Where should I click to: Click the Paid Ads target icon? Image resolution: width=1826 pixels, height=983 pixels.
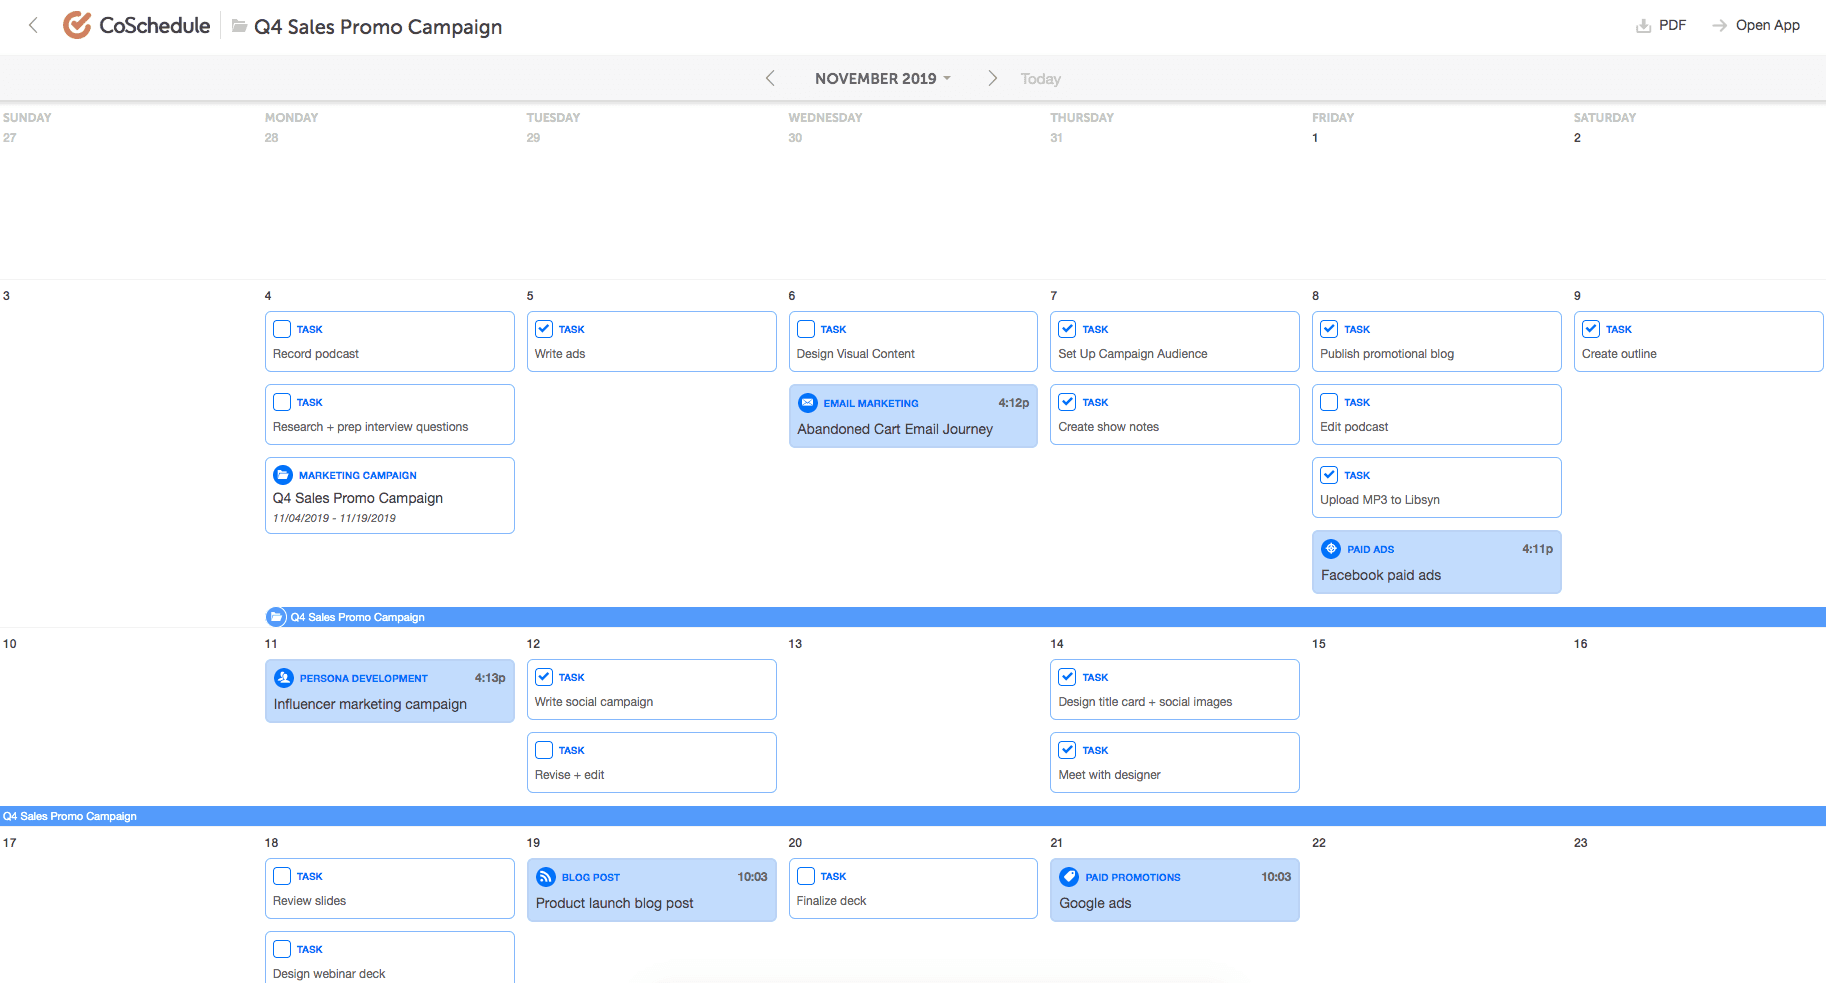click(x=1331, y=549)
